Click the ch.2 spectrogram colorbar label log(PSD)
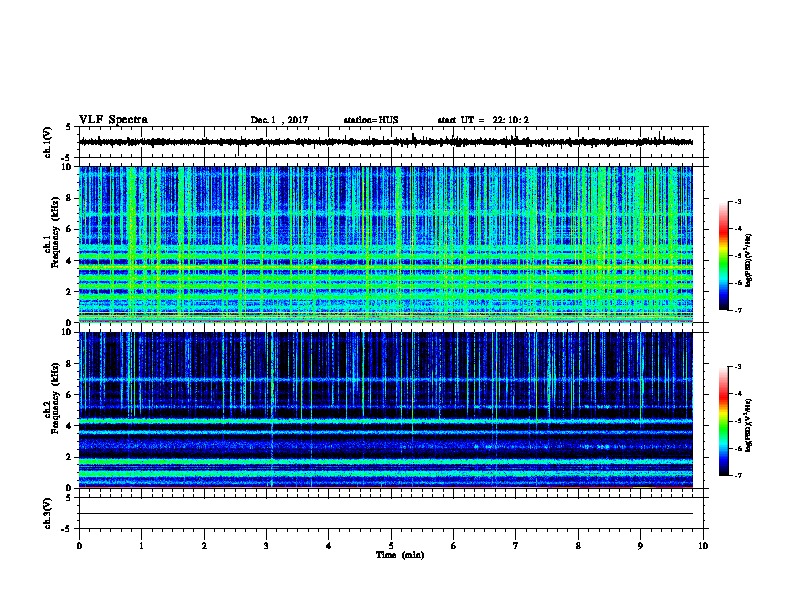Image resolution: width=792 pixels, height=612 pixels. pyautogui.click(x=748, y=425)
